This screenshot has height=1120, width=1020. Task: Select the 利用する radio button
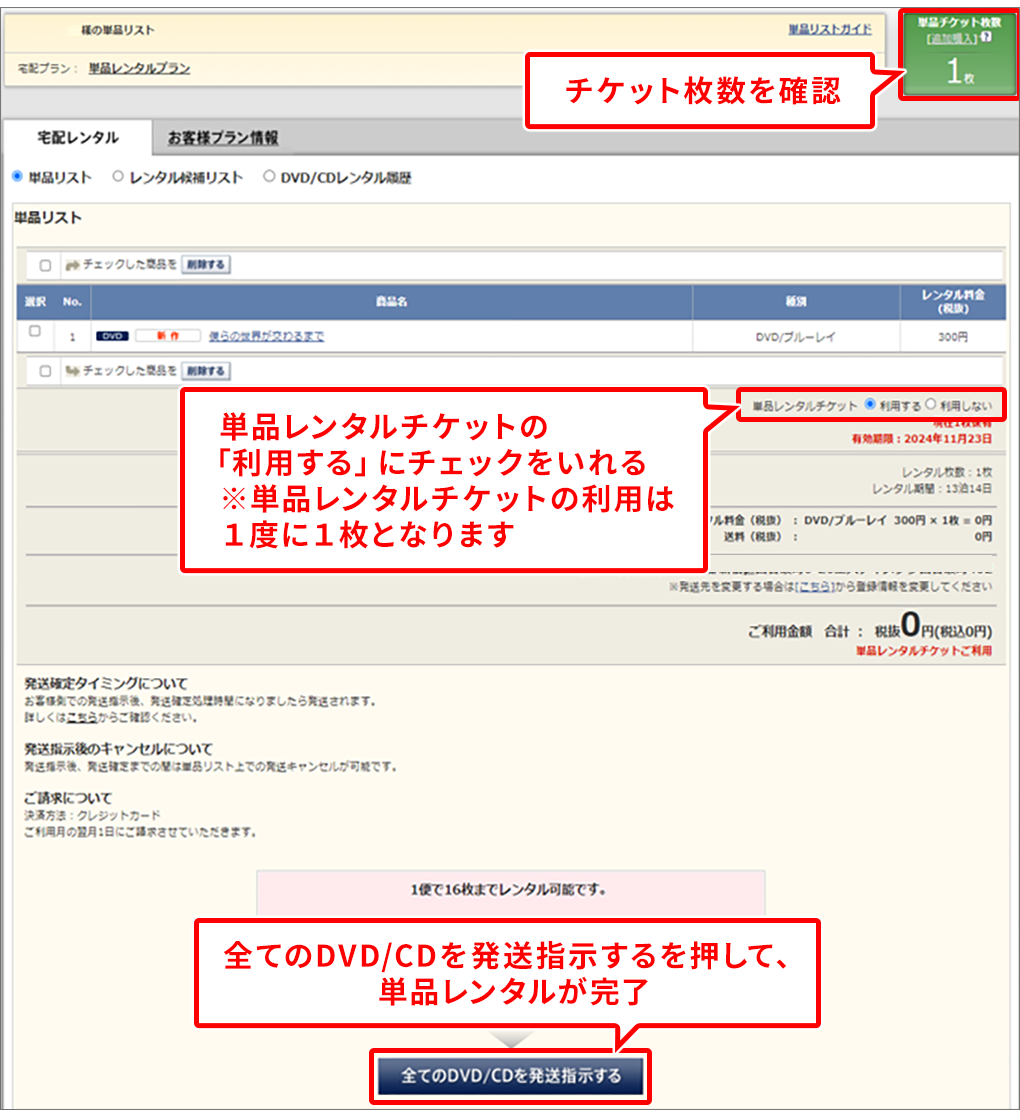[869, 405]
